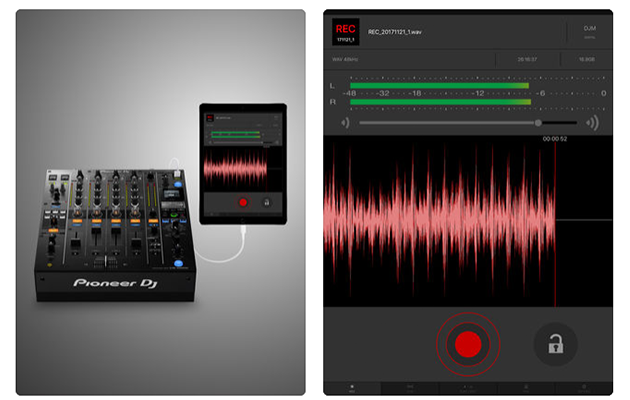Click the playhead time marker 00:00:52
Viewport: 630px width, 400px height.
[555, 140]
